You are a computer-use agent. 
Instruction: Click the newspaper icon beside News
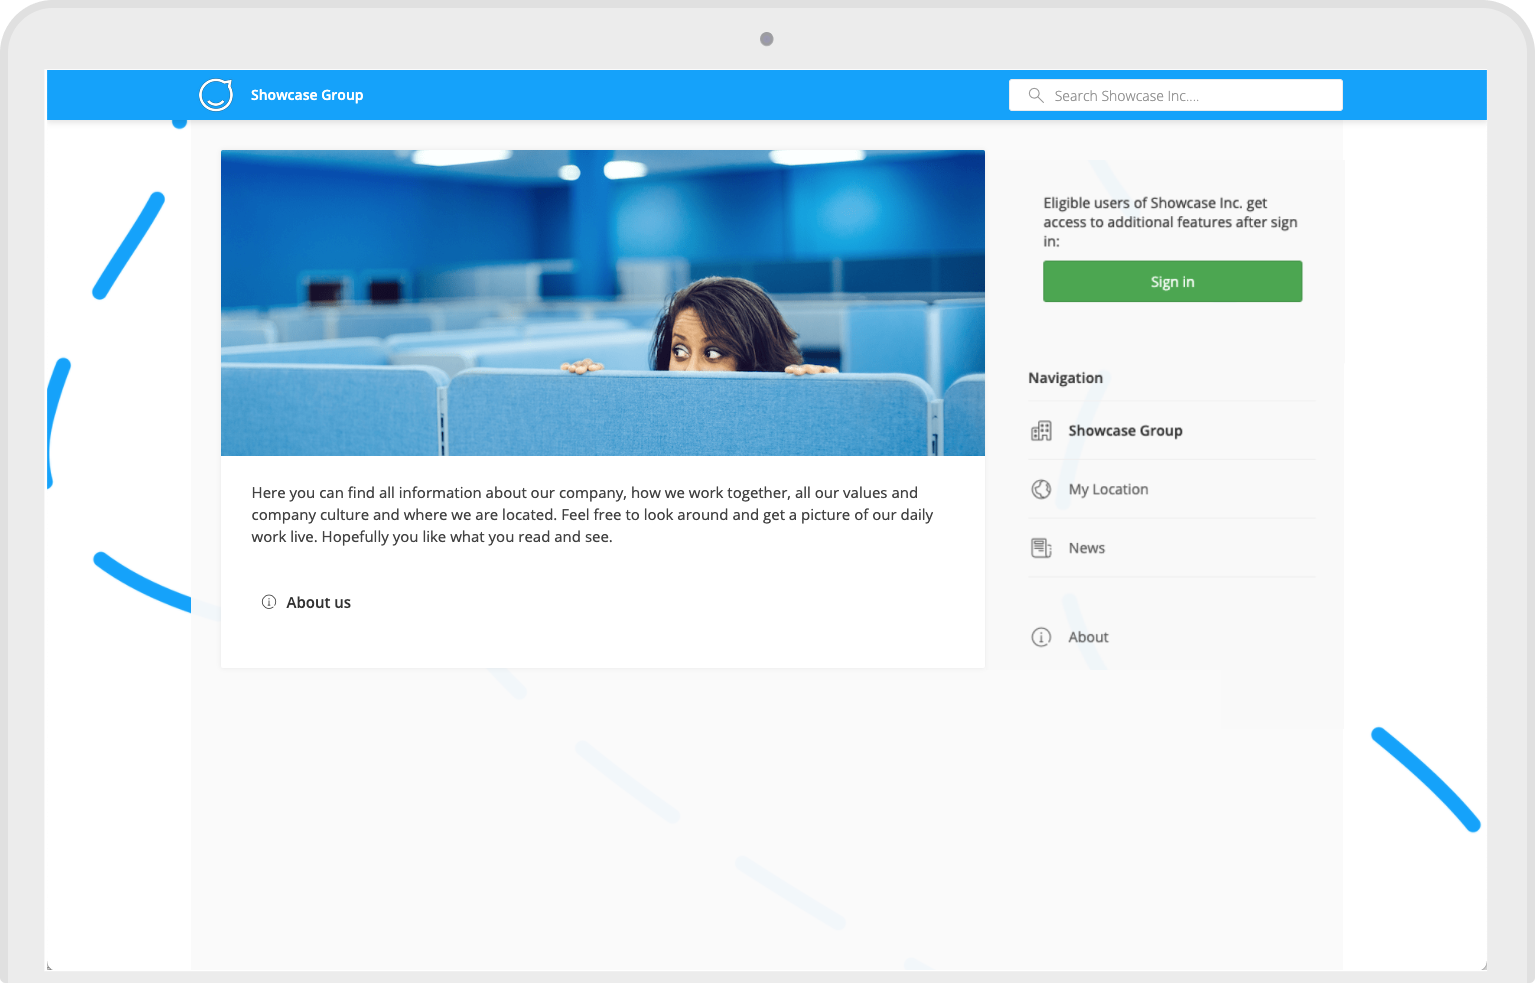point(1041,548)
